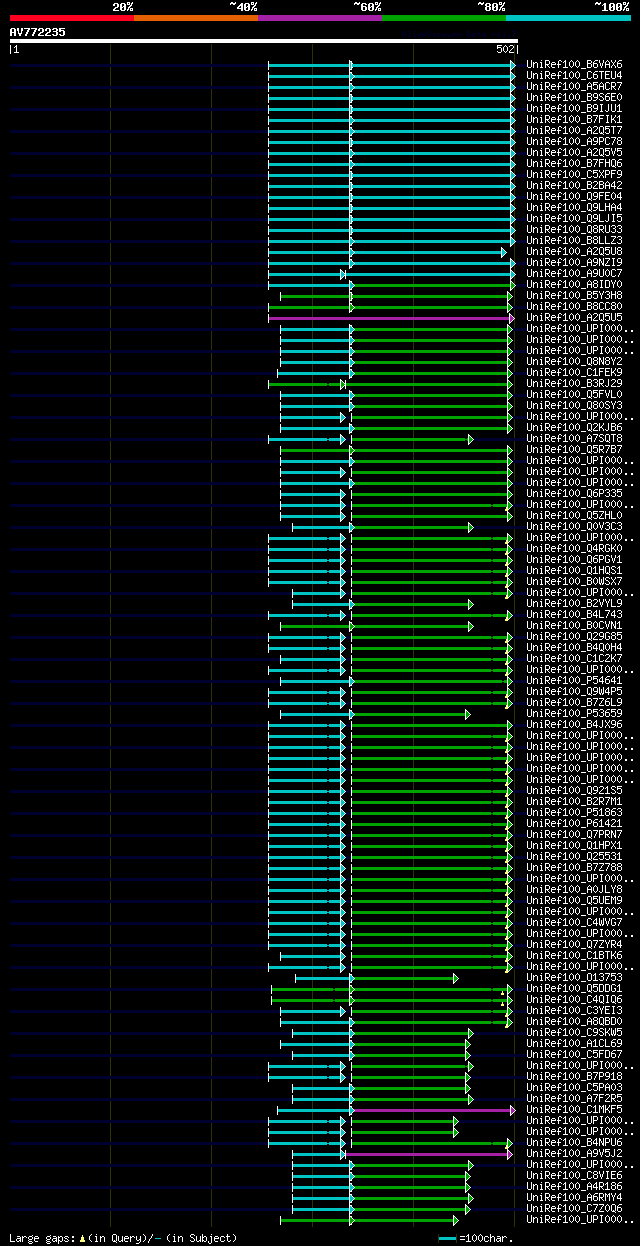Image resolution: width=640 pixels, height=1246 pixels.
Task: Choose the UniRef100_P61421 row label
Action: 574,823
